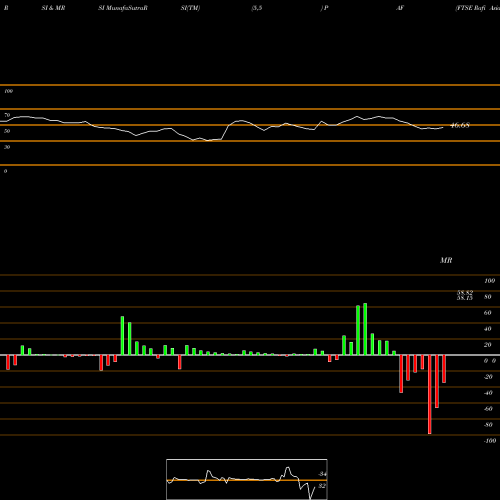
Task: Click the MR panel title label
Action: tap(446, 260)
